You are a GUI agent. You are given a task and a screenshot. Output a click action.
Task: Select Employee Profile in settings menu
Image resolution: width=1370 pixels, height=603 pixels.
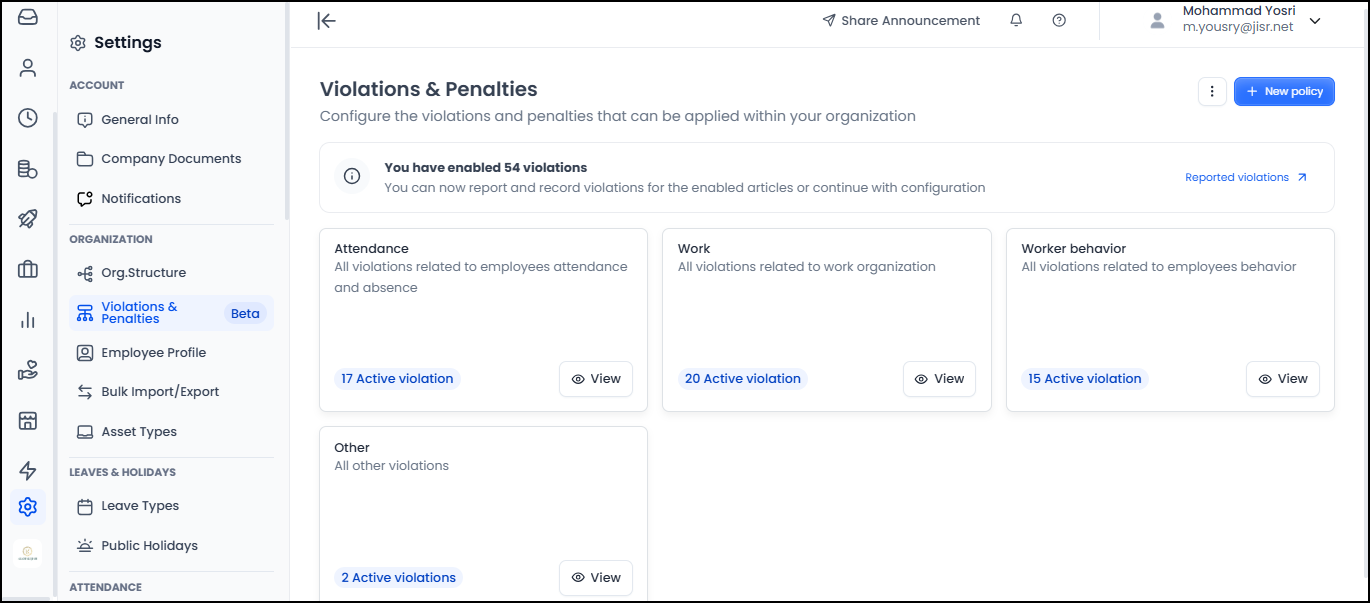point(153,353)
